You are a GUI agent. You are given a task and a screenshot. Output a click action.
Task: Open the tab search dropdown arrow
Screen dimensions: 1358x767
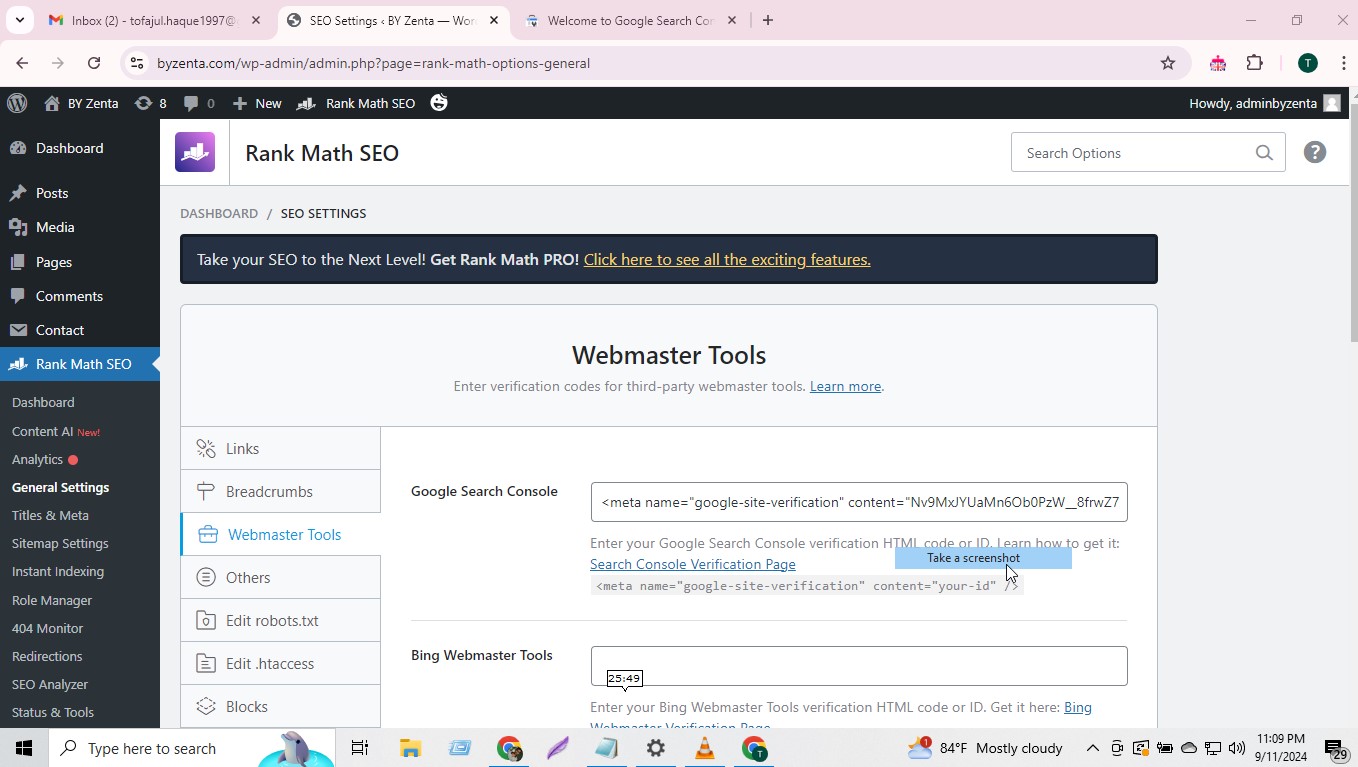19,20
